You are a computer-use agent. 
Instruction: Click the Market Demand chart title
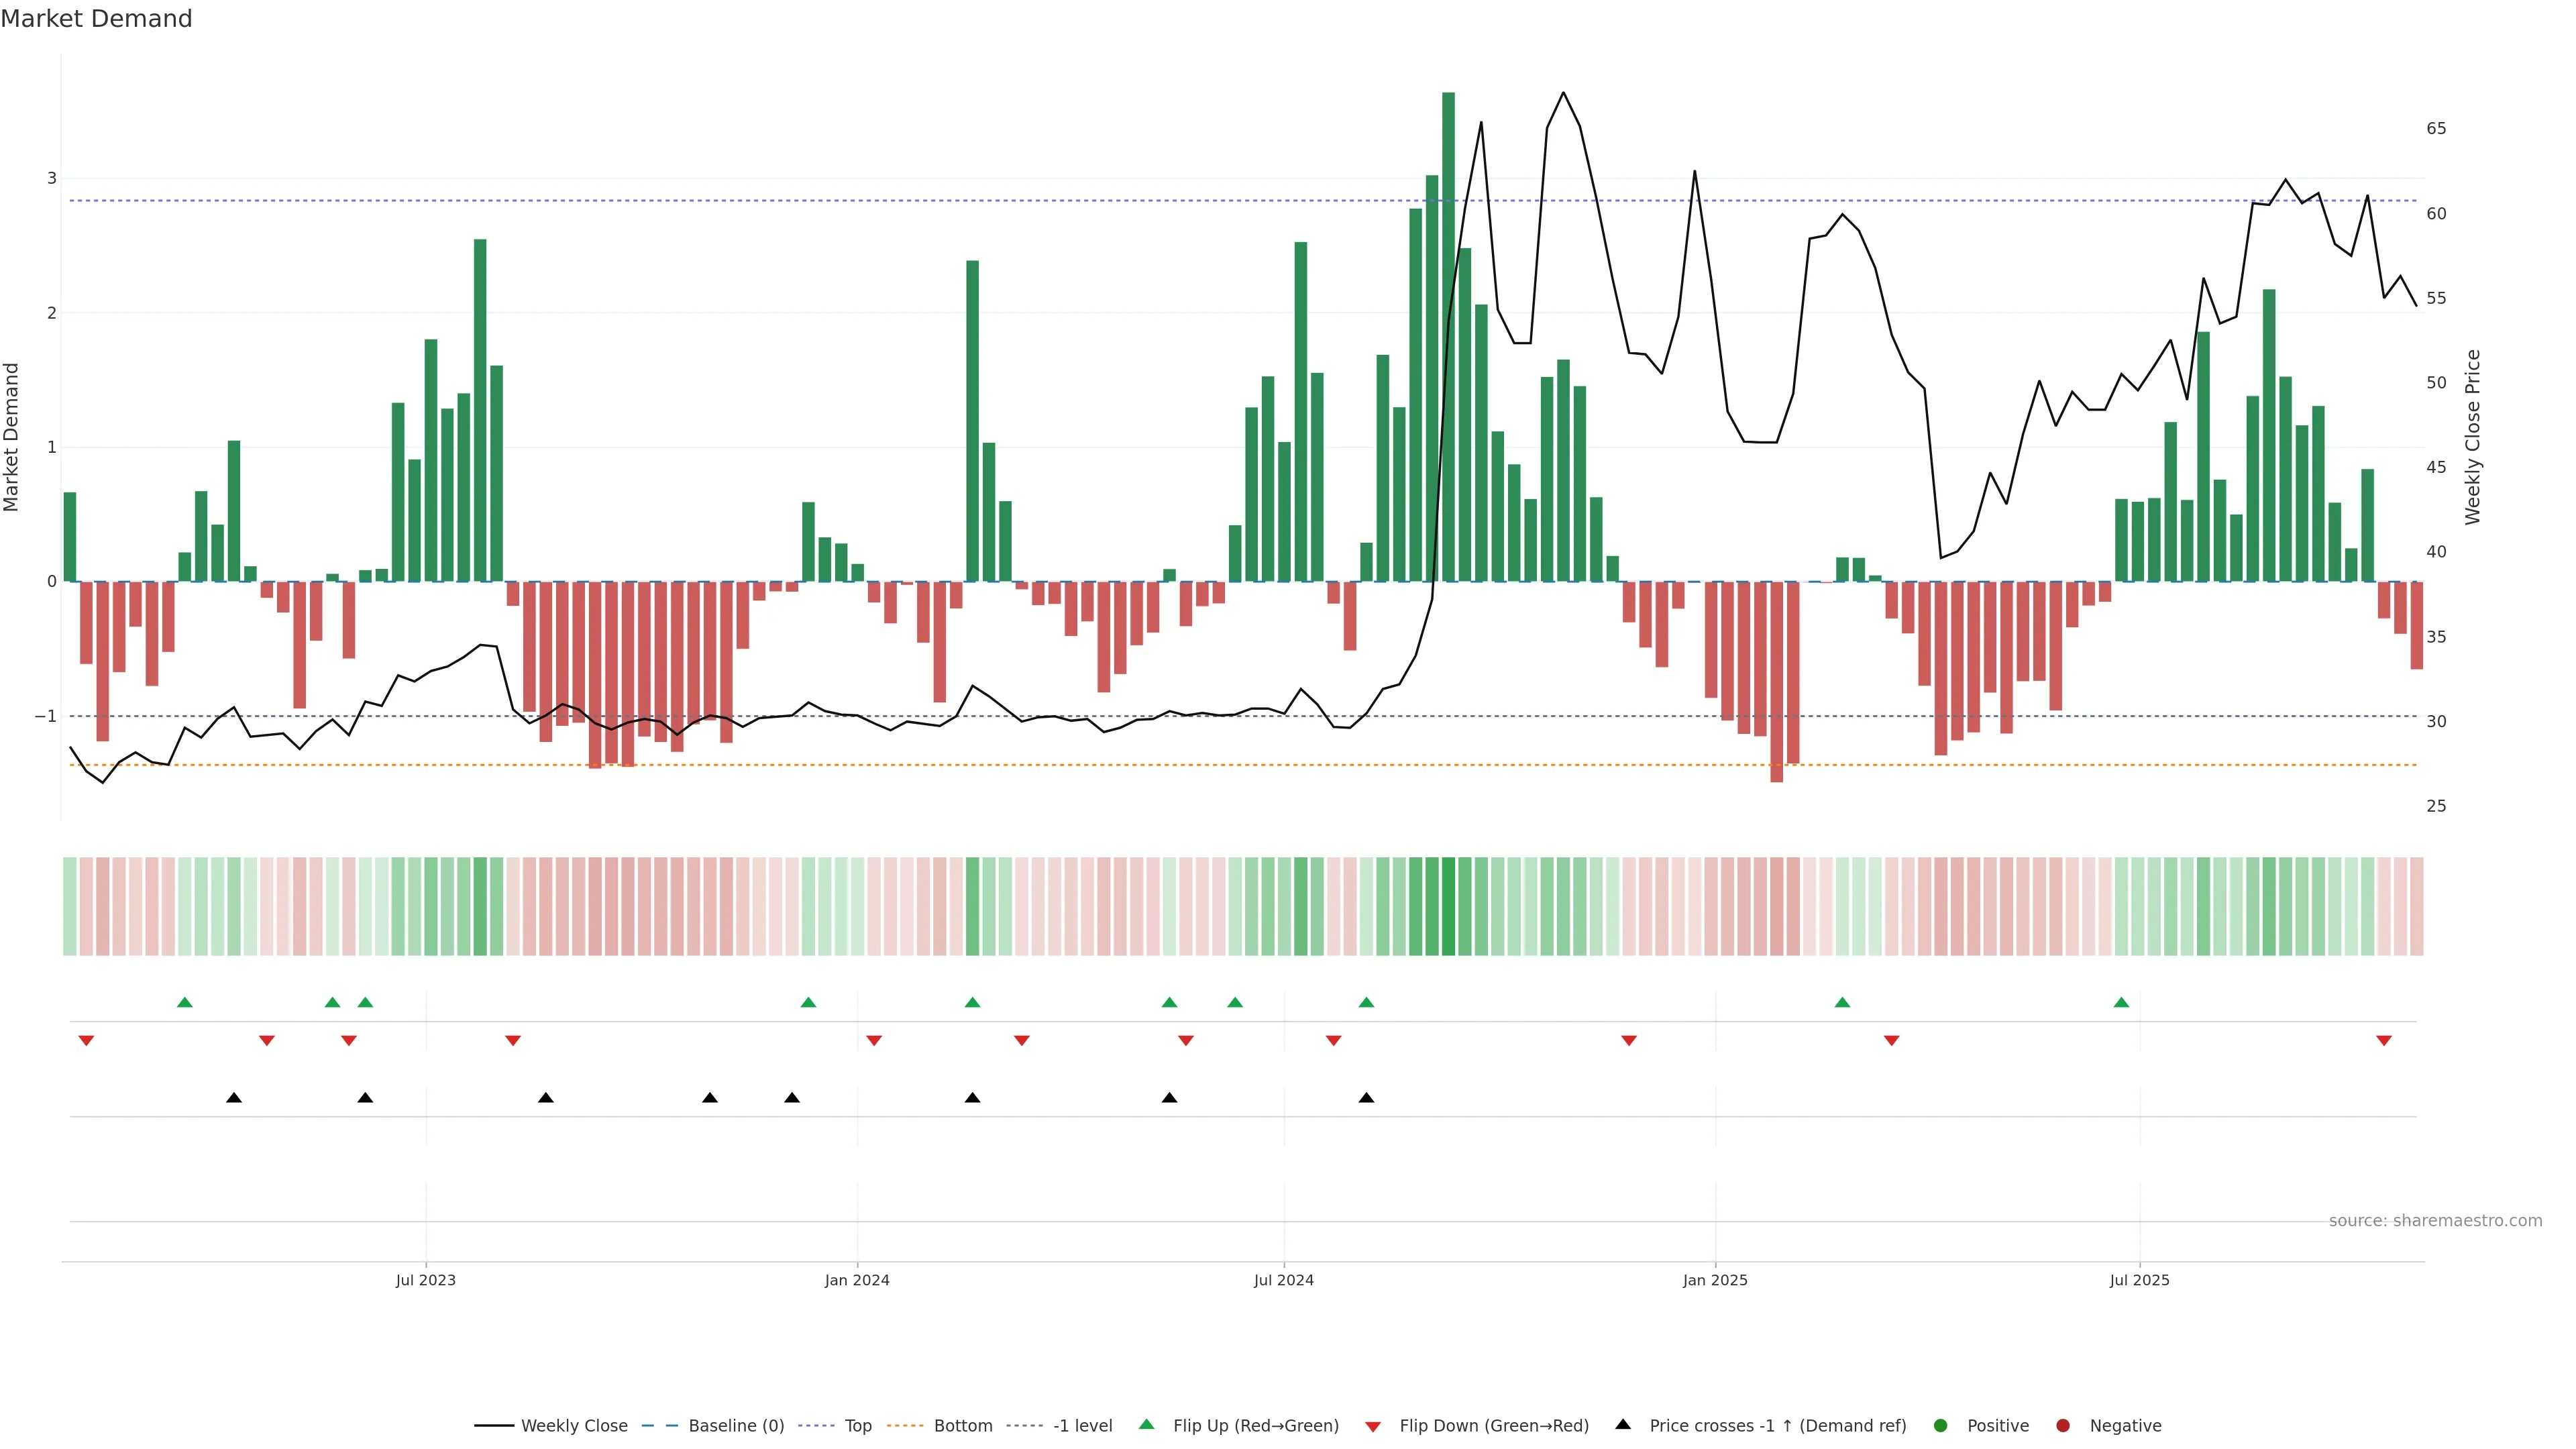pos(96,19)
